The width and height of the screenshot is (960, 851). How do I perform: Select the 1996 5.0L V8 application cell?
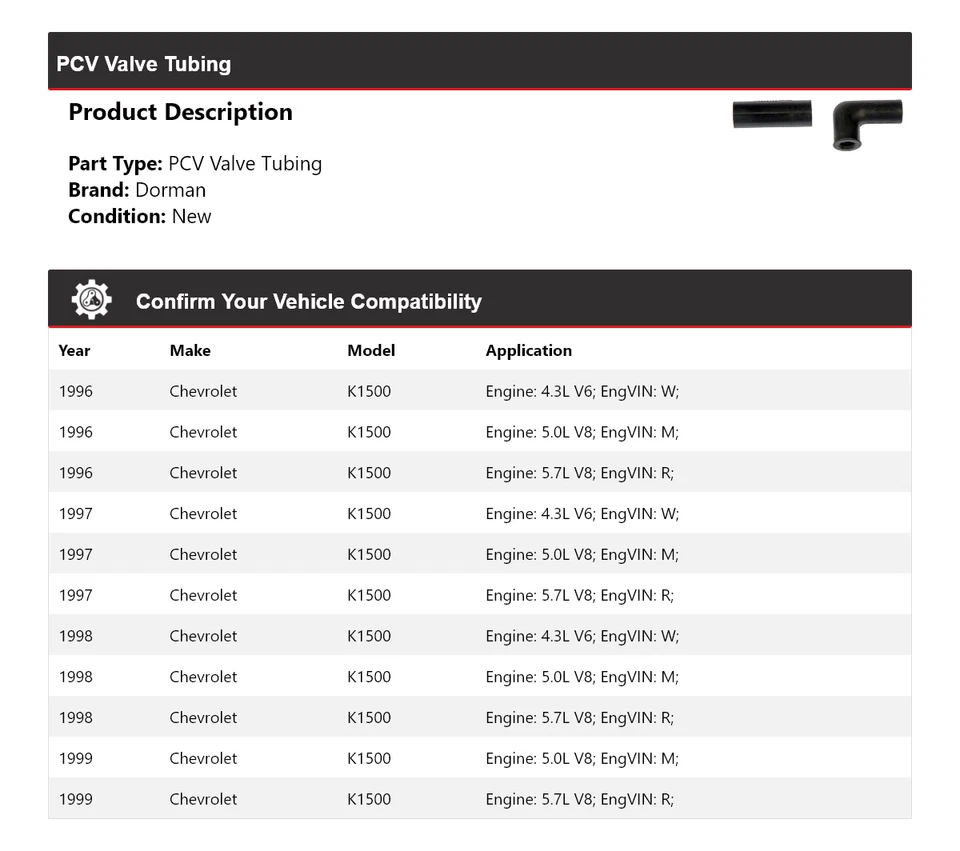click(x=582, y=432)
